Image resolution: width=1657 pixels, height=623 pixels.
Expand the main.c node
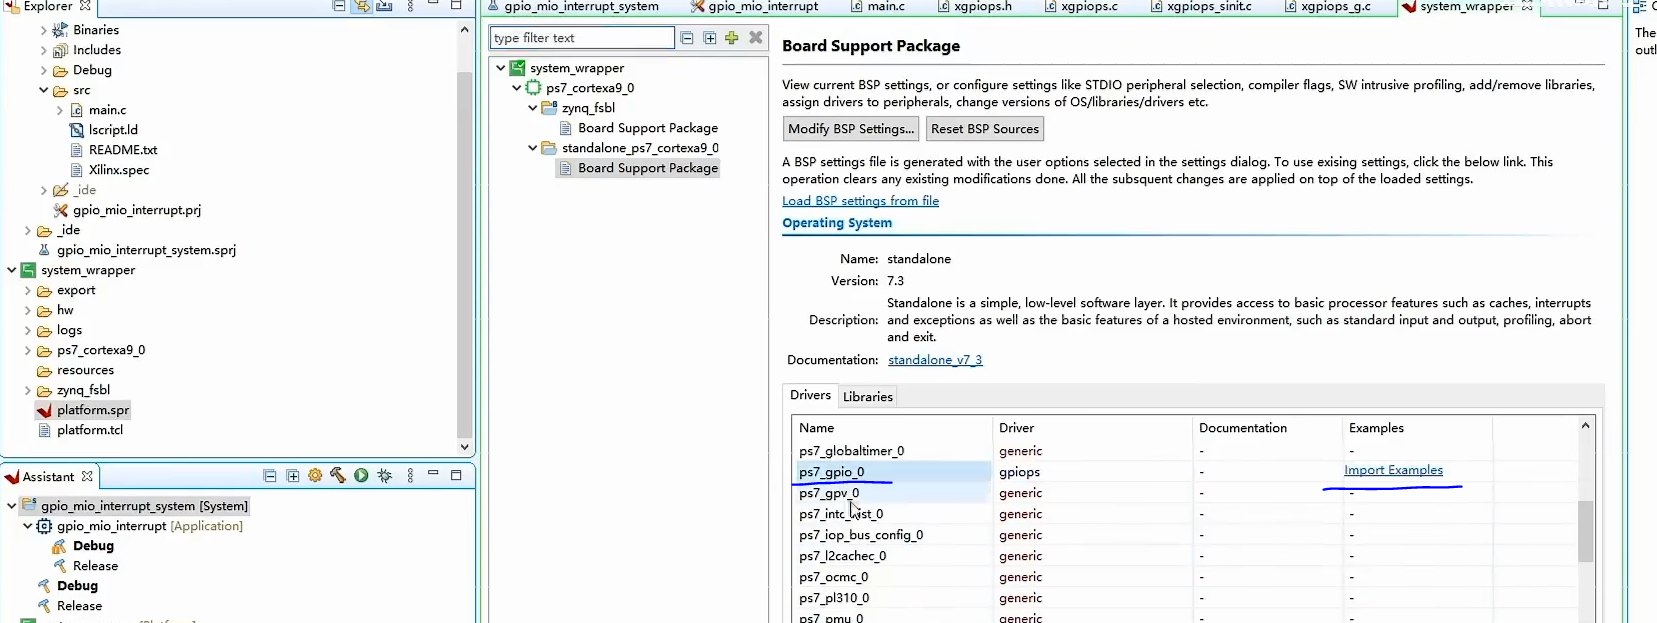[x=60, y=110]
